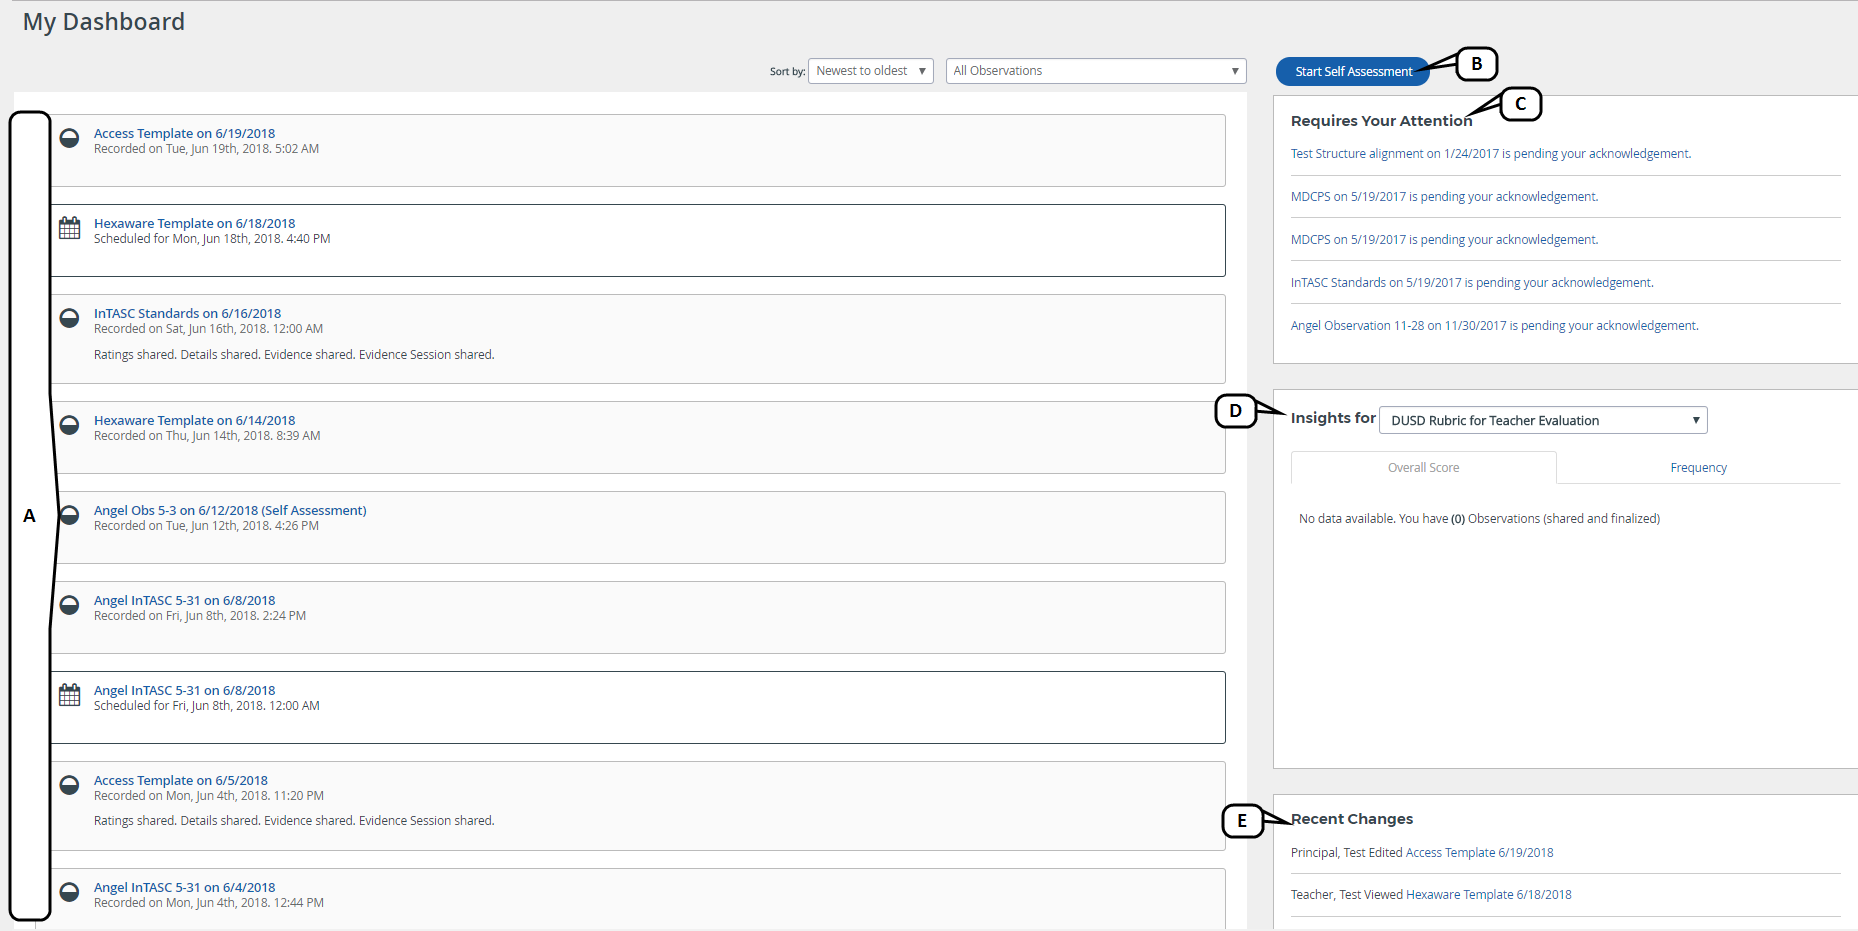Open the Sort by Newest to oldest dropdown
Screen dimensions: 1858x931
click(870, 71)
